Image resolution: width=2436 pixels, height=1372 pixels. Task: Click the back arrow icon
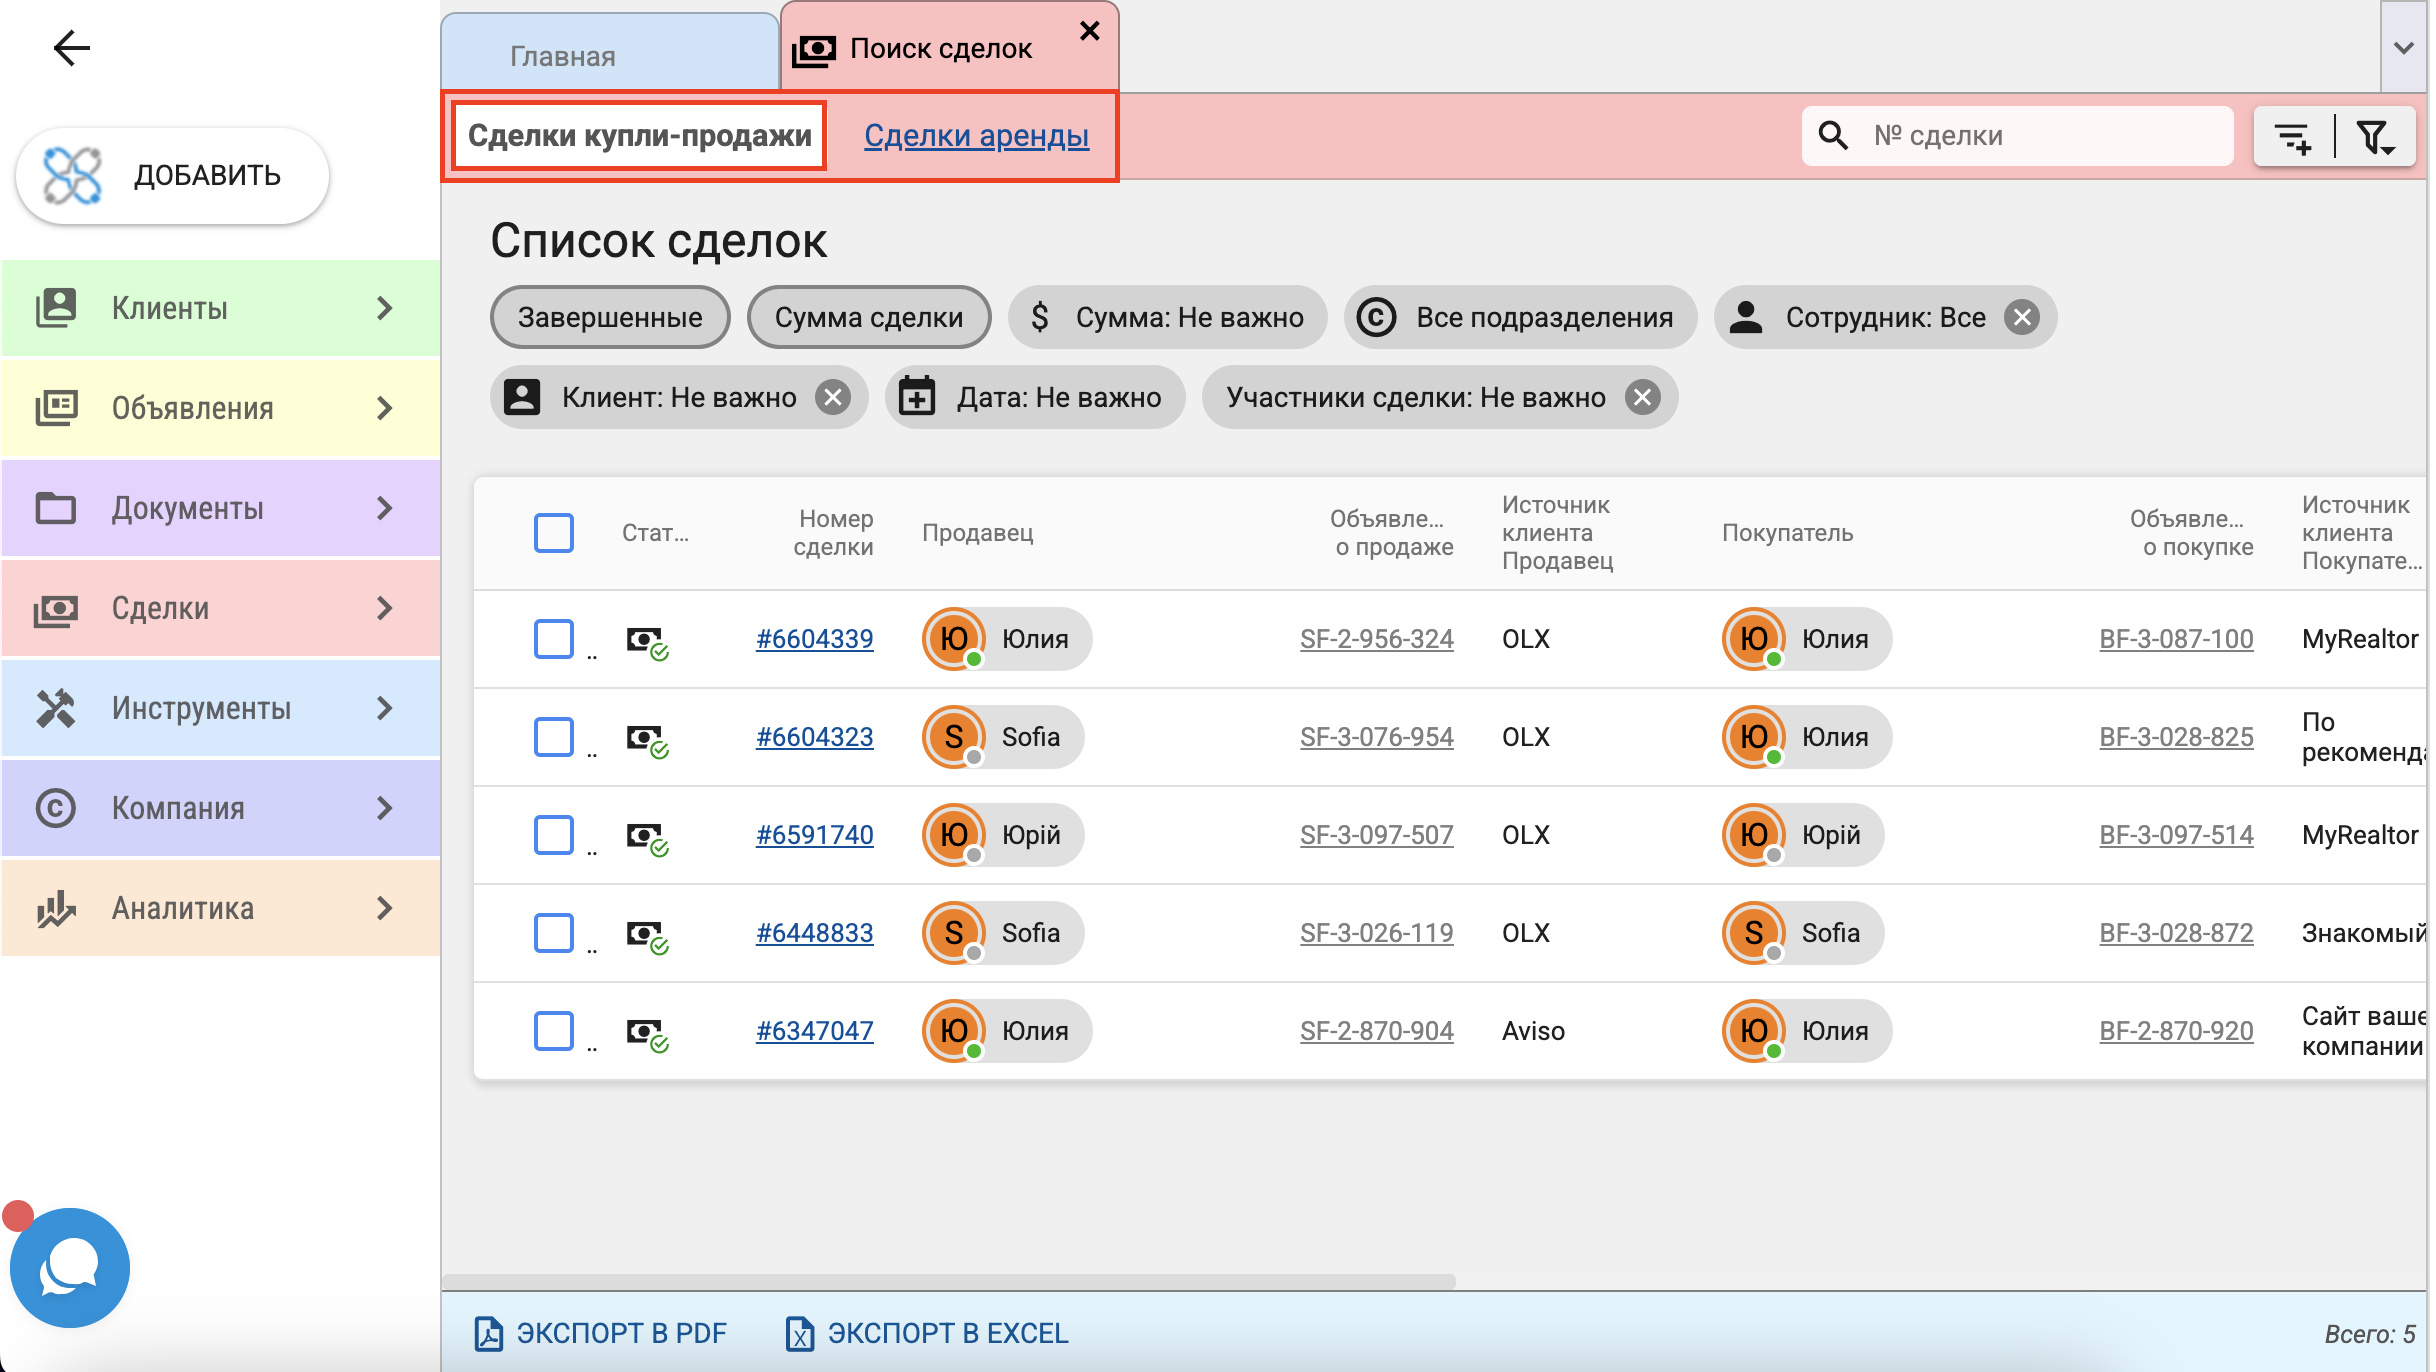coord(71,47)
